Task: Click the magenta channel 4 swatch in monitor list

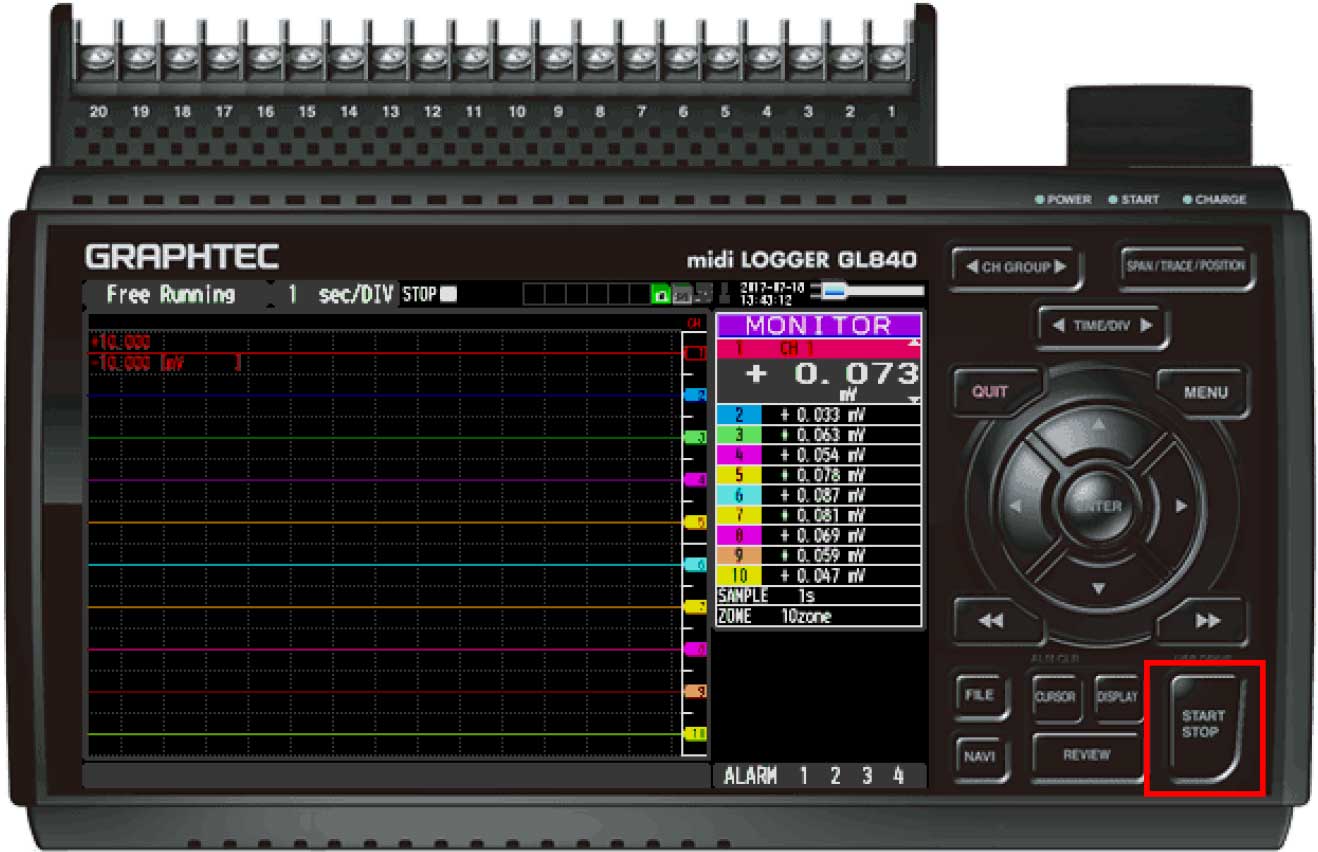Action: pos(739,455)
